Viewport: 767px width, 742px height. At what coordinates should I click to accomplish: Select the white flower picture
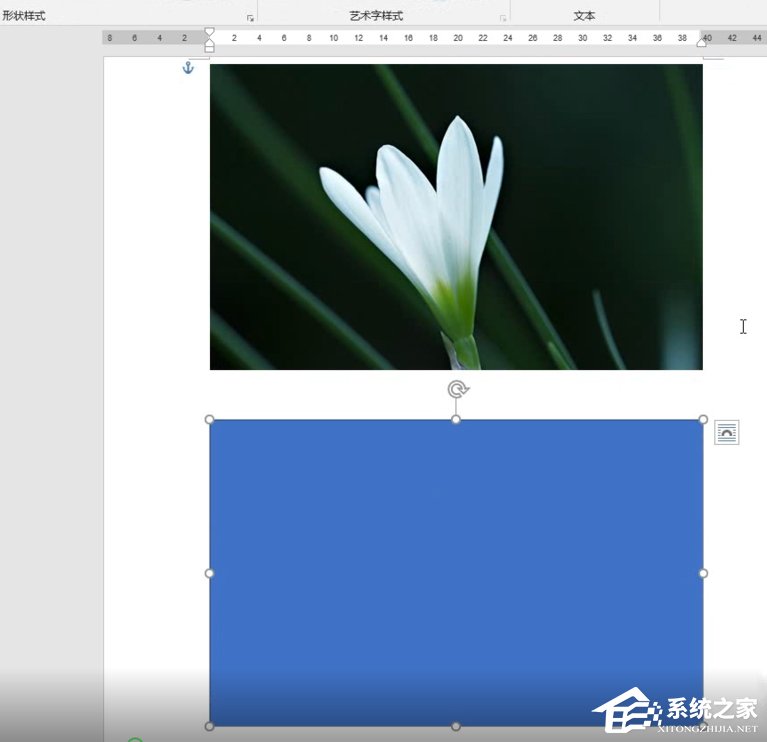456,217
